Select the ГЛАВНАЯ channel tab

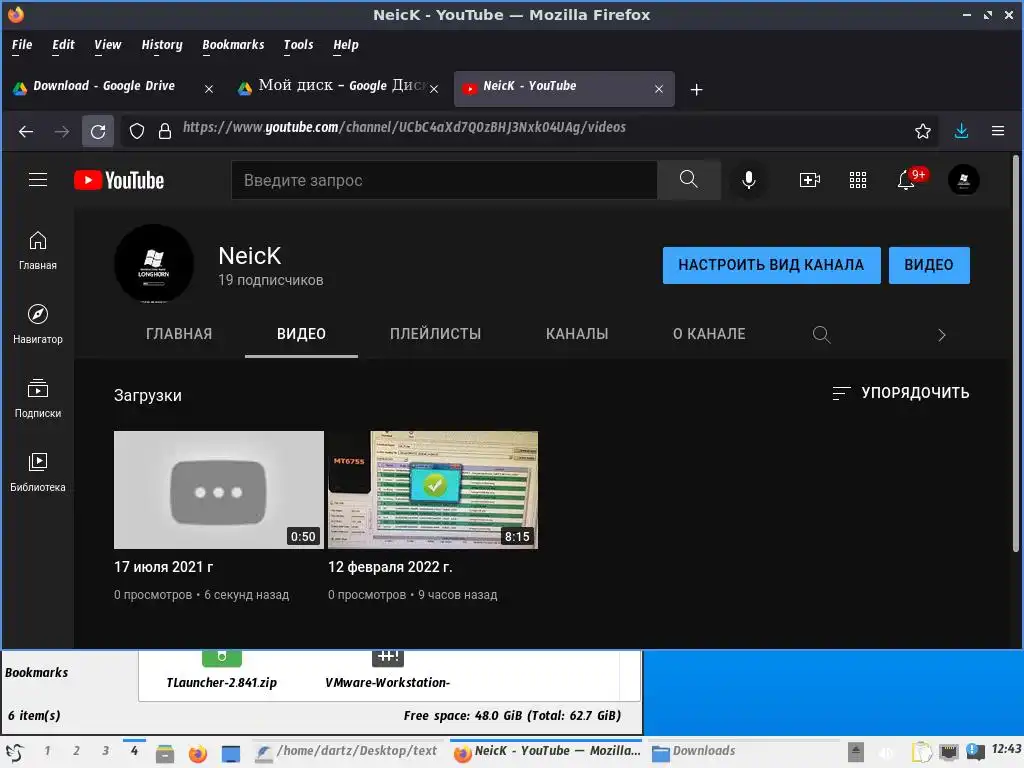(x=179, y=334)
